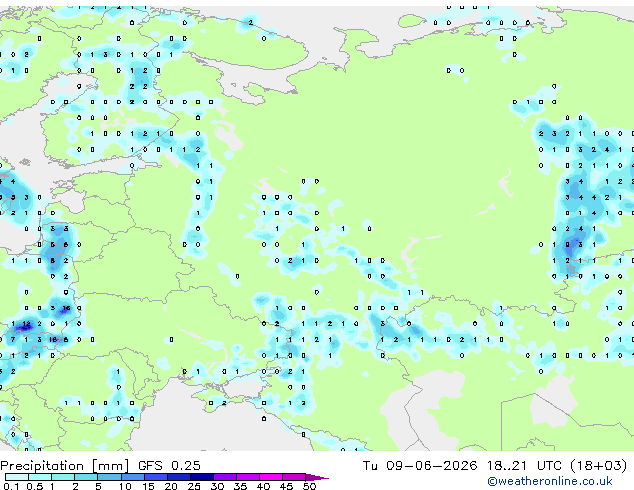Click the 25–30 mm navy legend swatch
Viewport: 634px width, 490px height.
tap(202, 477)
